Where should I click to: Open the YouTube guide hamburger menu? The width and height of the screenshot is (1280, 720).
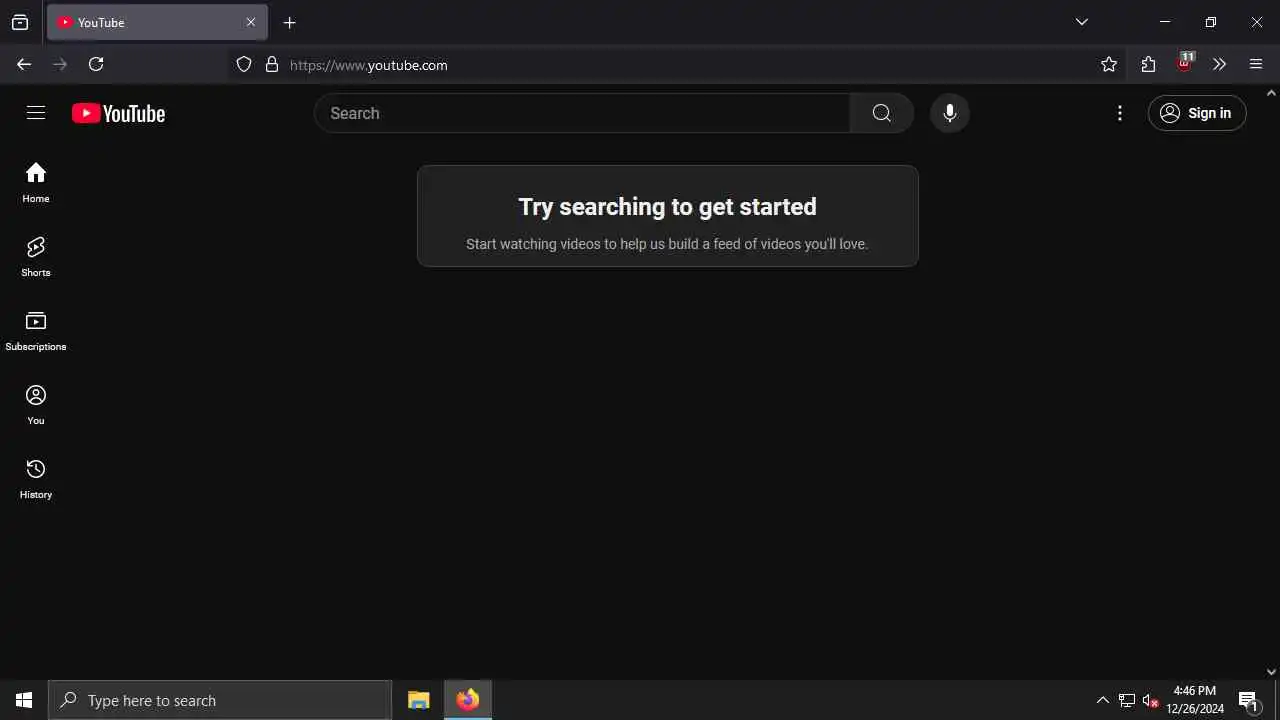(x=36, y=113)
